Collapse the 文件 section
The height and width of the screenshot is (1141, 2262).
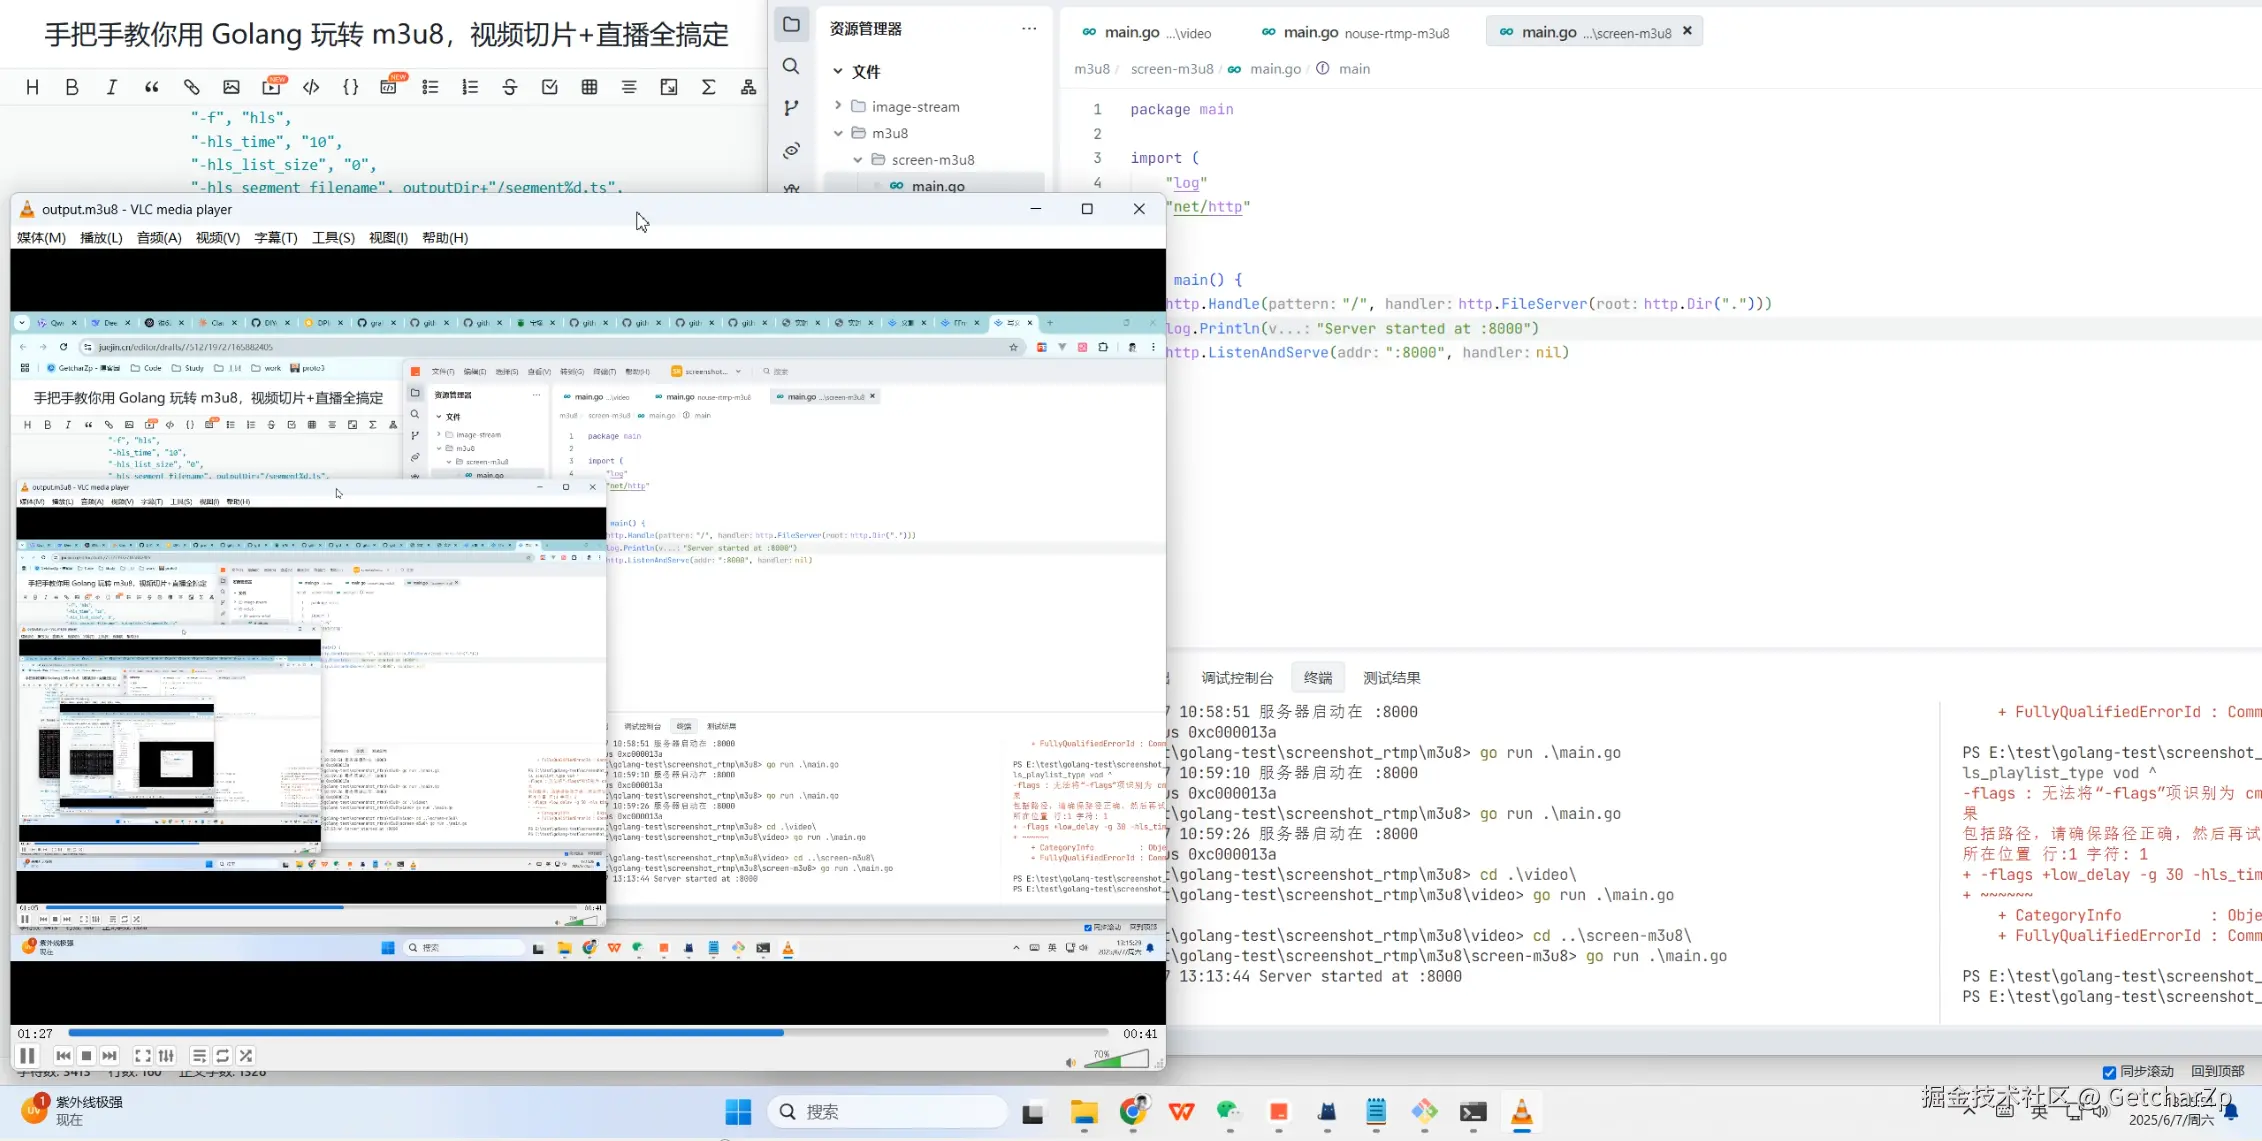tap(838, 72)
